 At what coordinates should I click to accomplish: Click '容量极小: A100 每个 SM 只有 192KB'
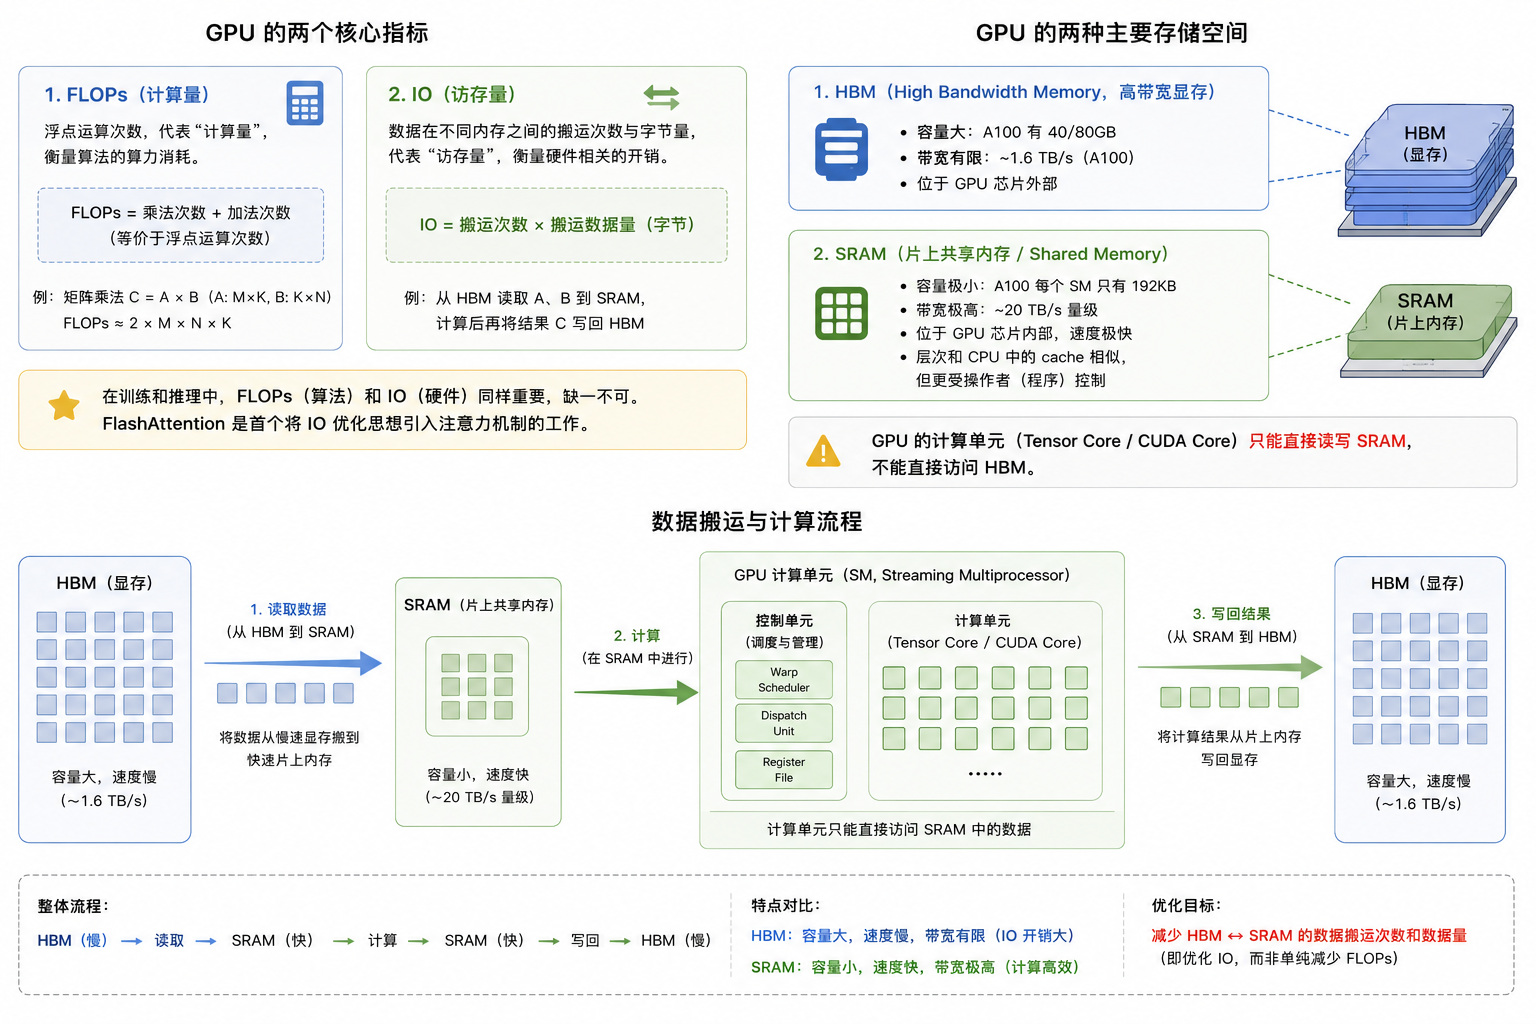(x=1046, y=286)
